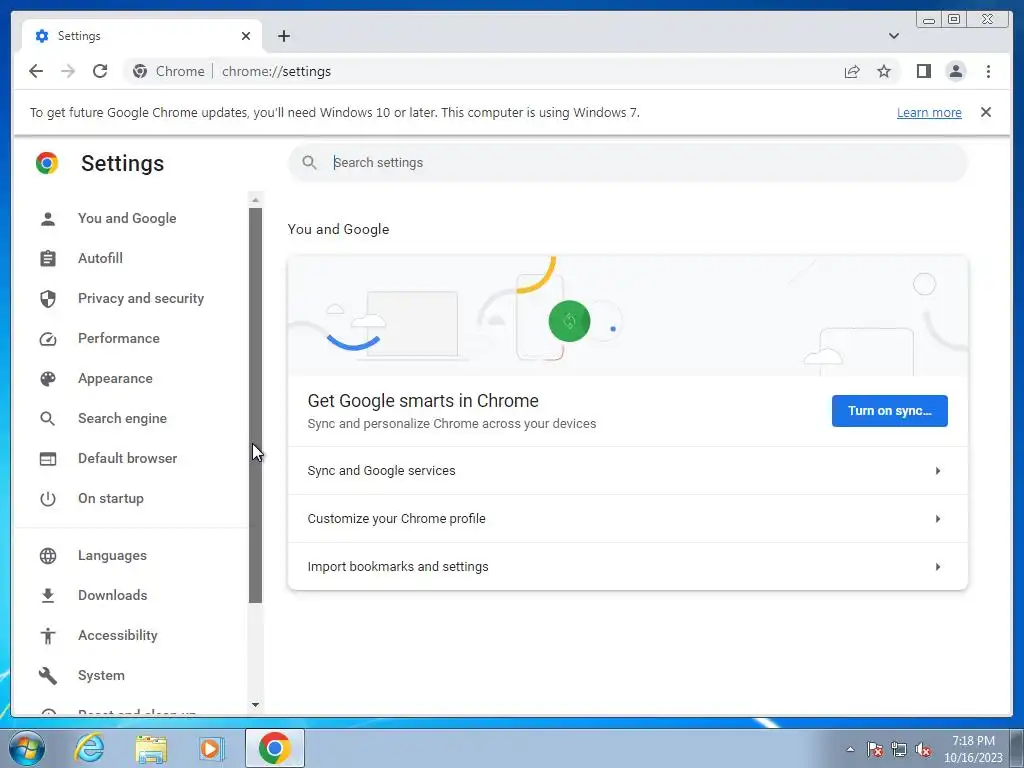The width and height of the screenshot is (1024, 768).
Task: Open Internet Explorer from the taskbar
Action: (x=89, y=748)
